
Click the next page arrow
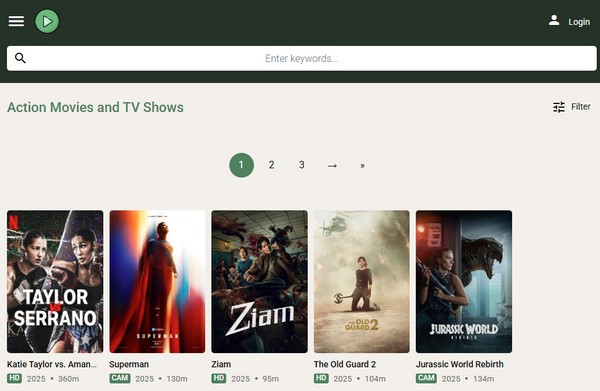pyautogui.click(x=332, y=166)
